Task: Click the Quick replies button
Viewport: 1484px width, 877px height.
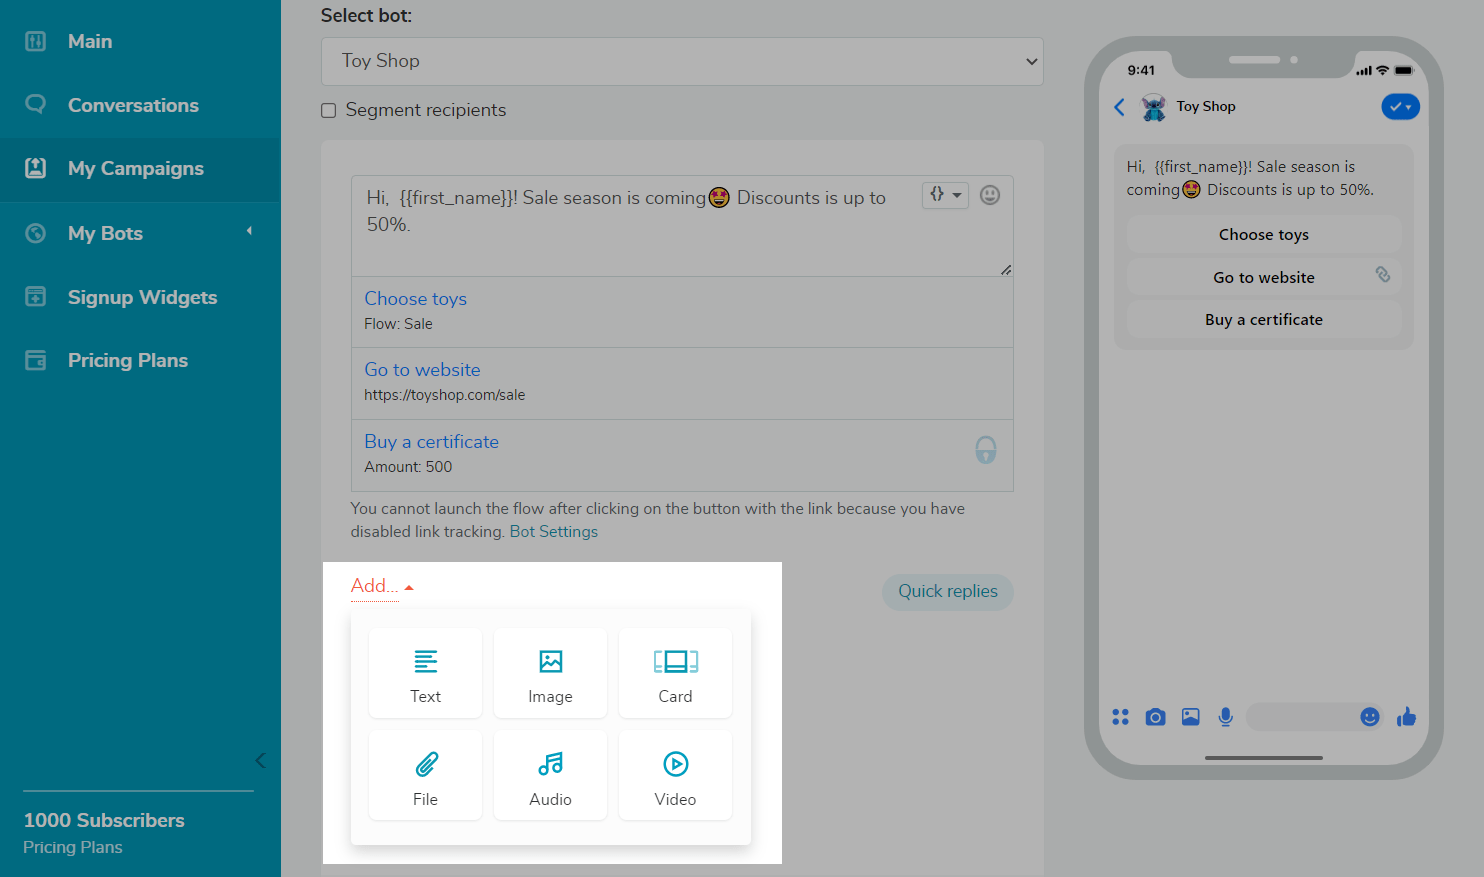Action: (x=948, y=591)
